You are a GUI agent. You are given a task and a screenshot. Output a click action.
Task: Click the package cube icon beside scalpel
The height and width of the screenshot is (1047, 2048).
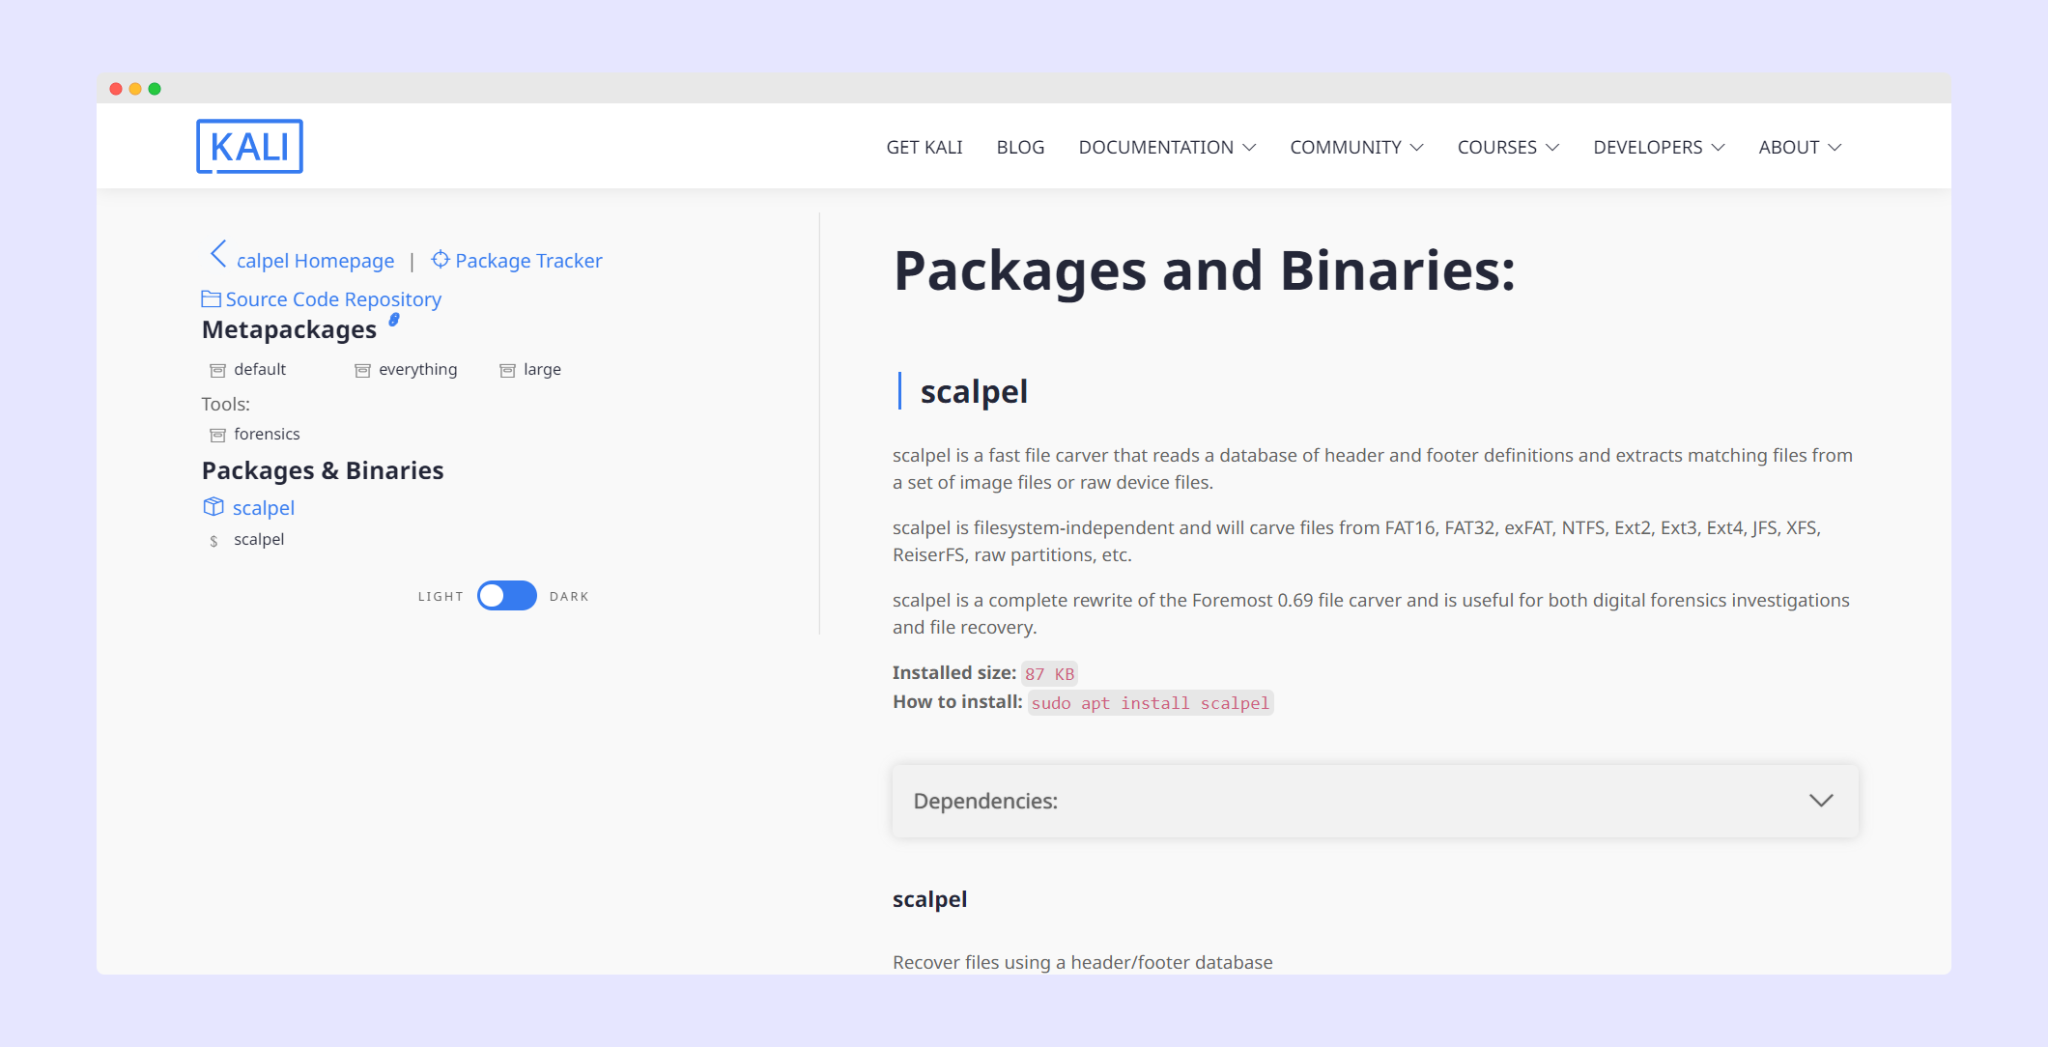[x=213, y=507]
